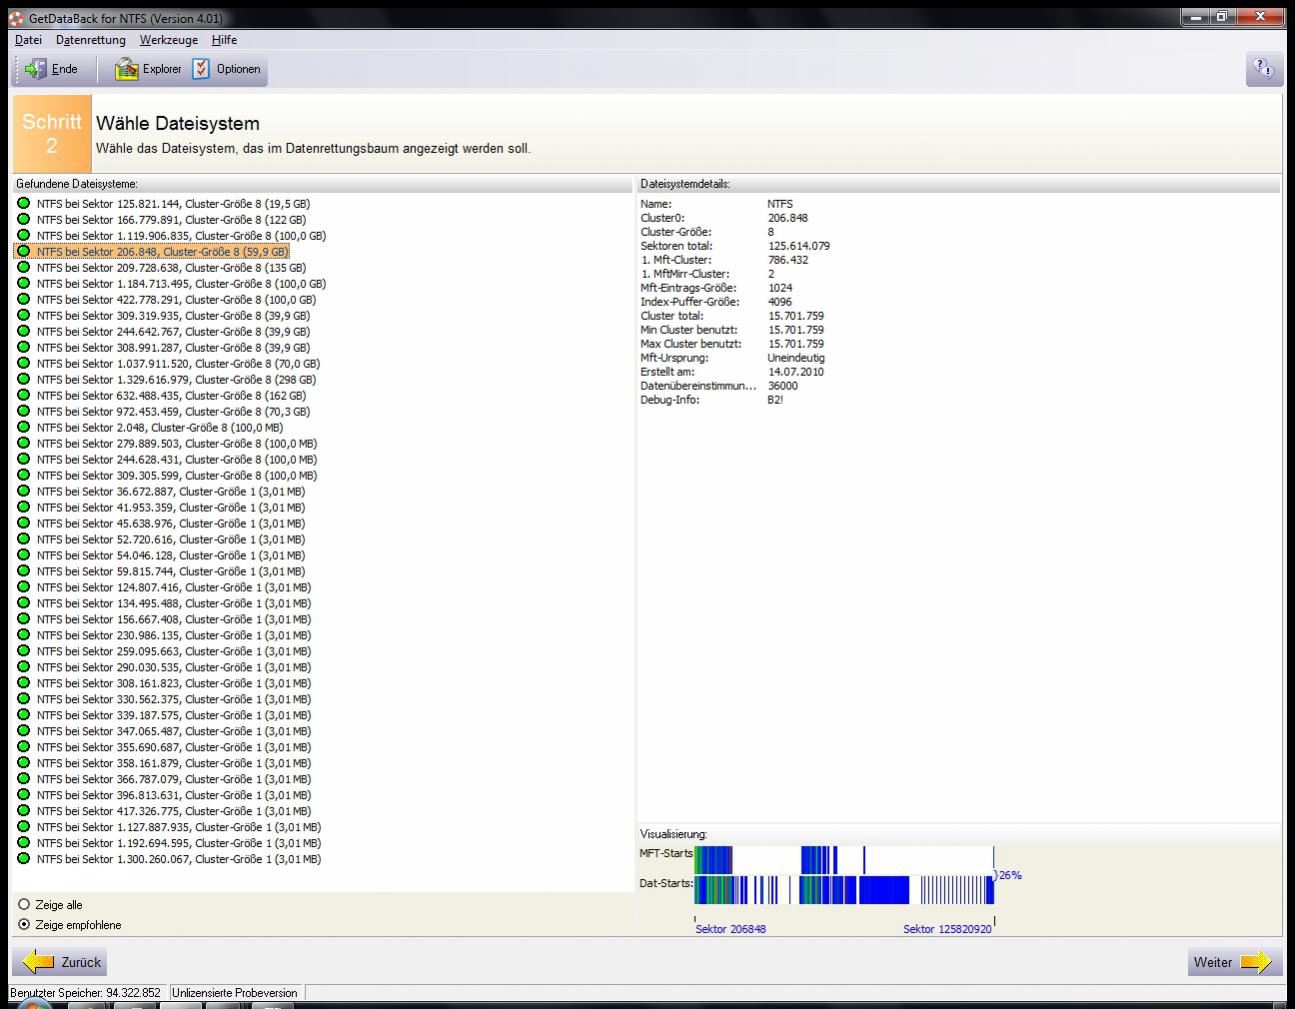This screenshot has height=1009, width=1295.
Task: Select NTFS entry at sector 330.562.375
Action: (x=174, y=699)
